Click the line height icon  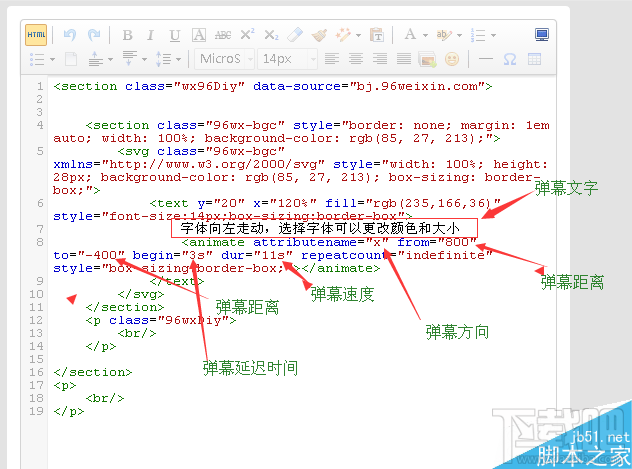[164, 59]
